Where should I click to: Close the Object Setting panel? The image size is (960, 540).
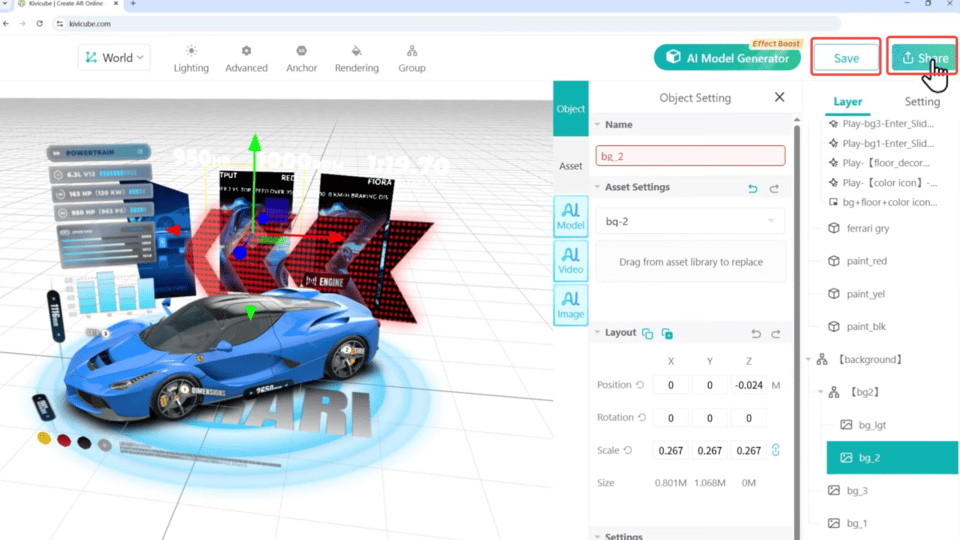779,97
